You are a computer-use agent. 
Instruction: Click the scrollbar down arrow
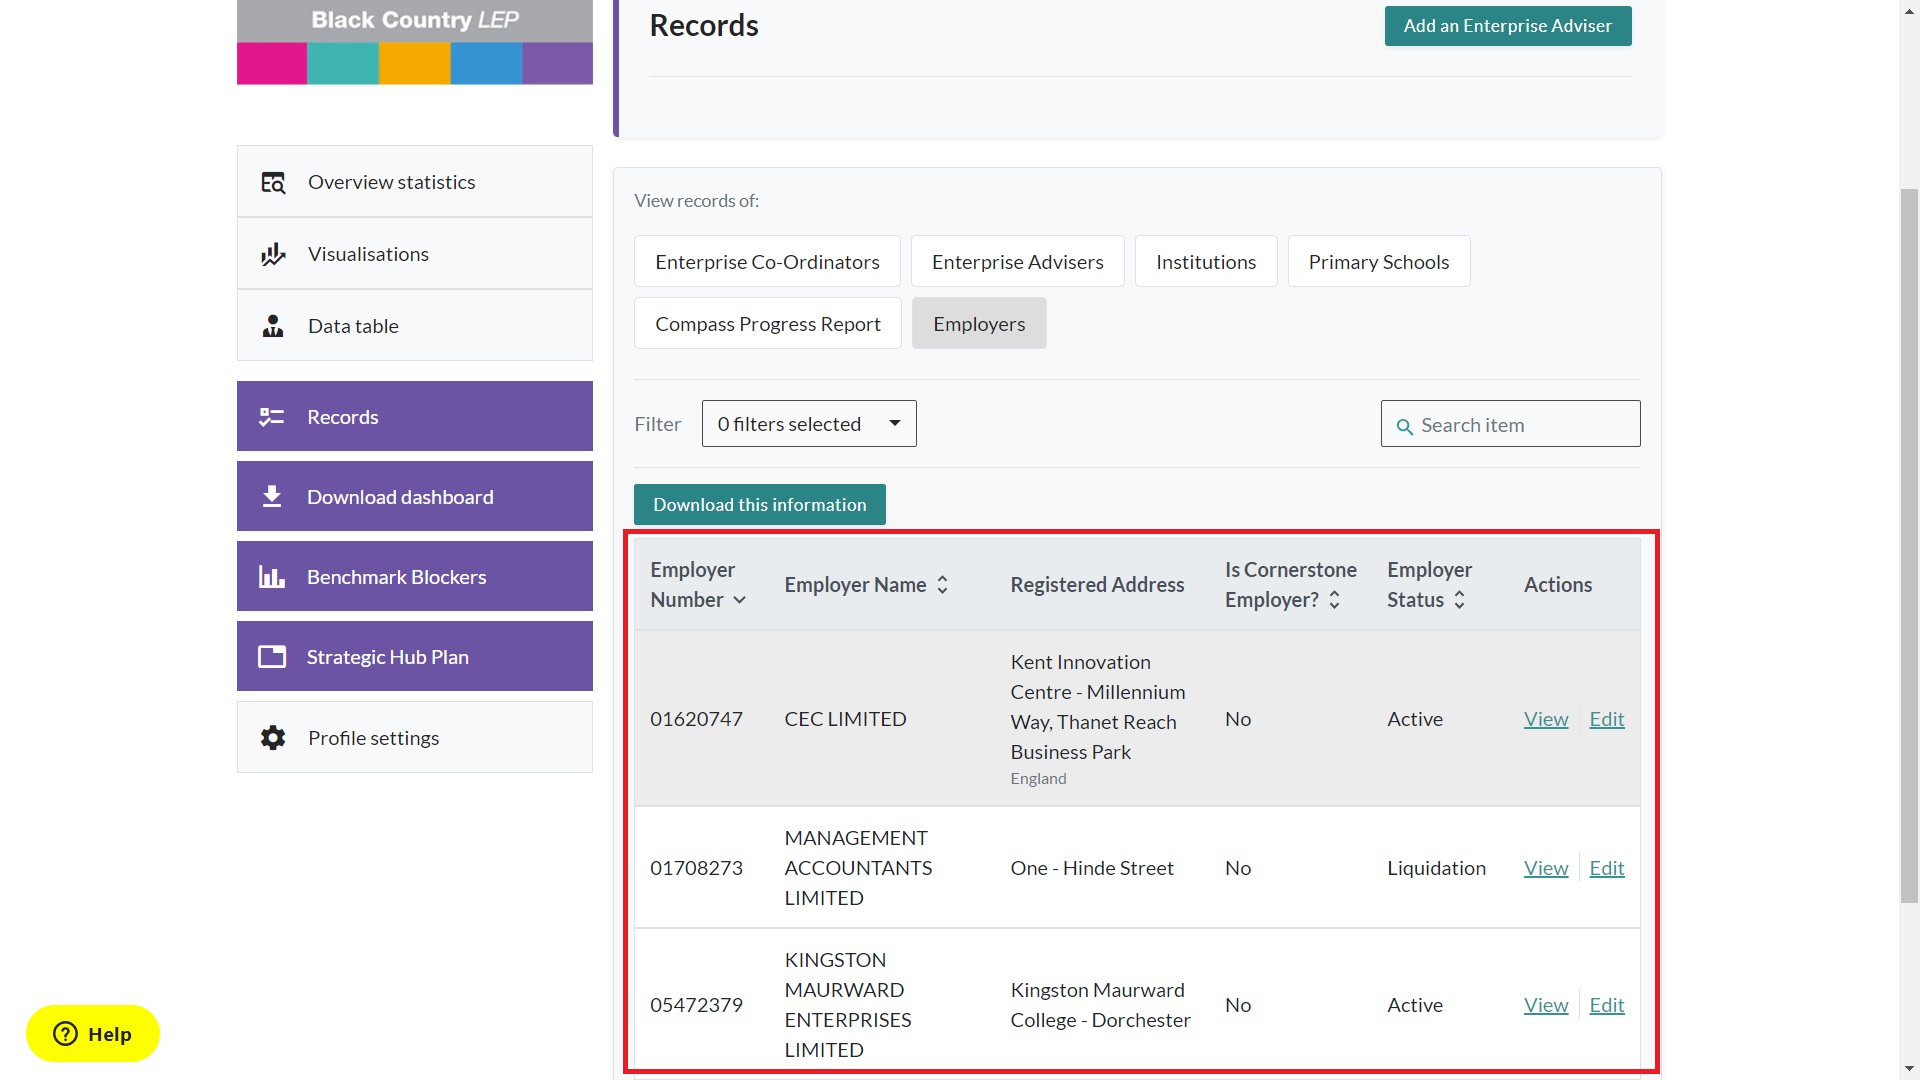pos(1909,1069)
